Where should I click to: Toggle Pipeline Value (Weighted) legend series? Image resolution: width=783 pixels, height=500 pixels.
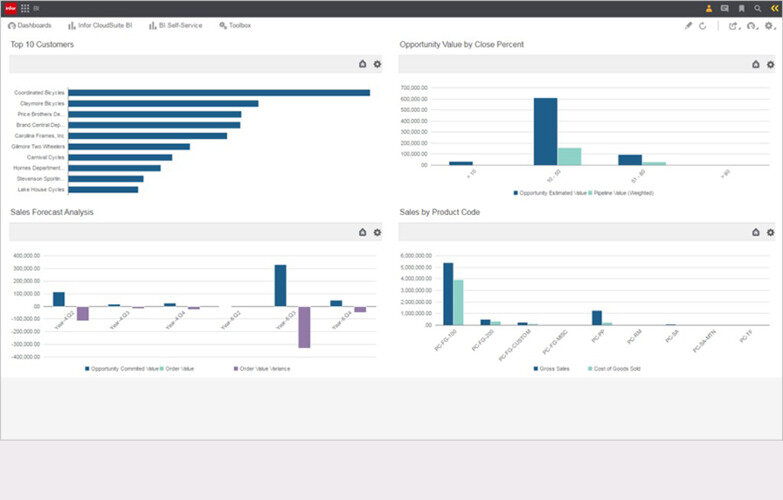tap(621, 193)
